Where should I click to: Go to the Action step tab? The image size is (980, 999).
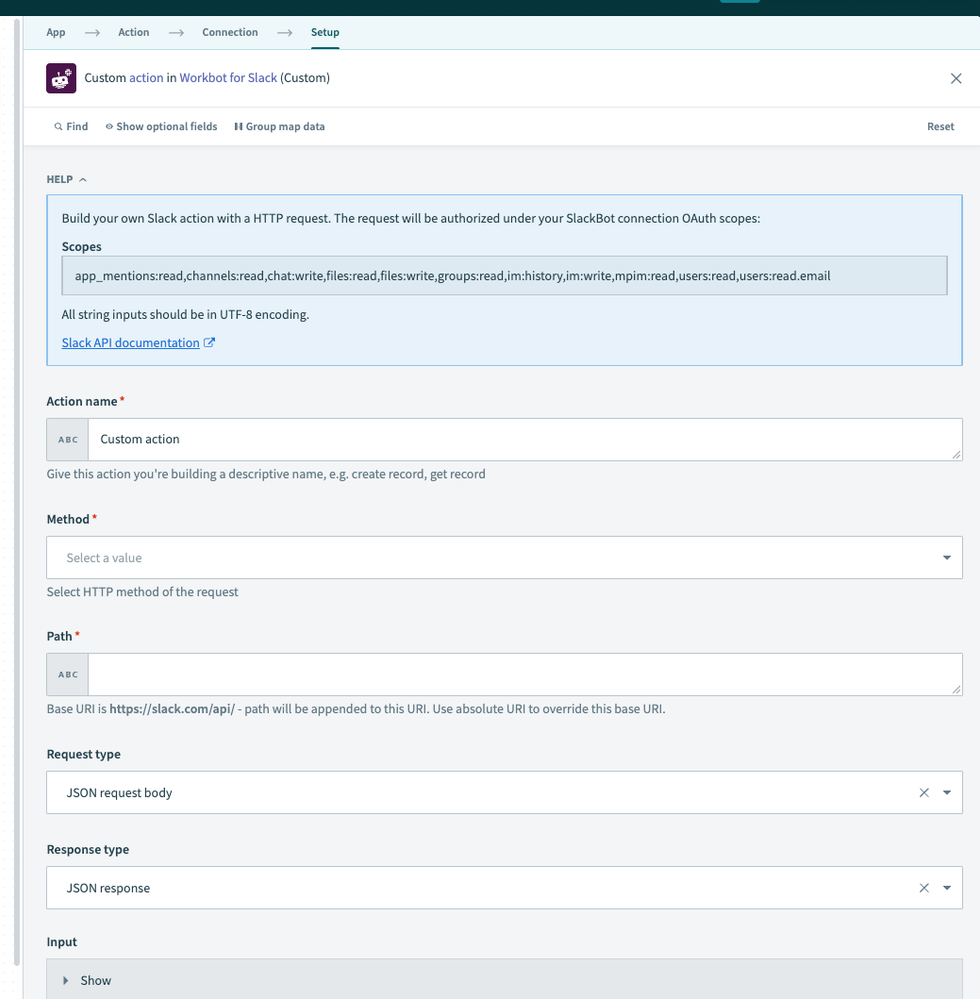[133, 32]
